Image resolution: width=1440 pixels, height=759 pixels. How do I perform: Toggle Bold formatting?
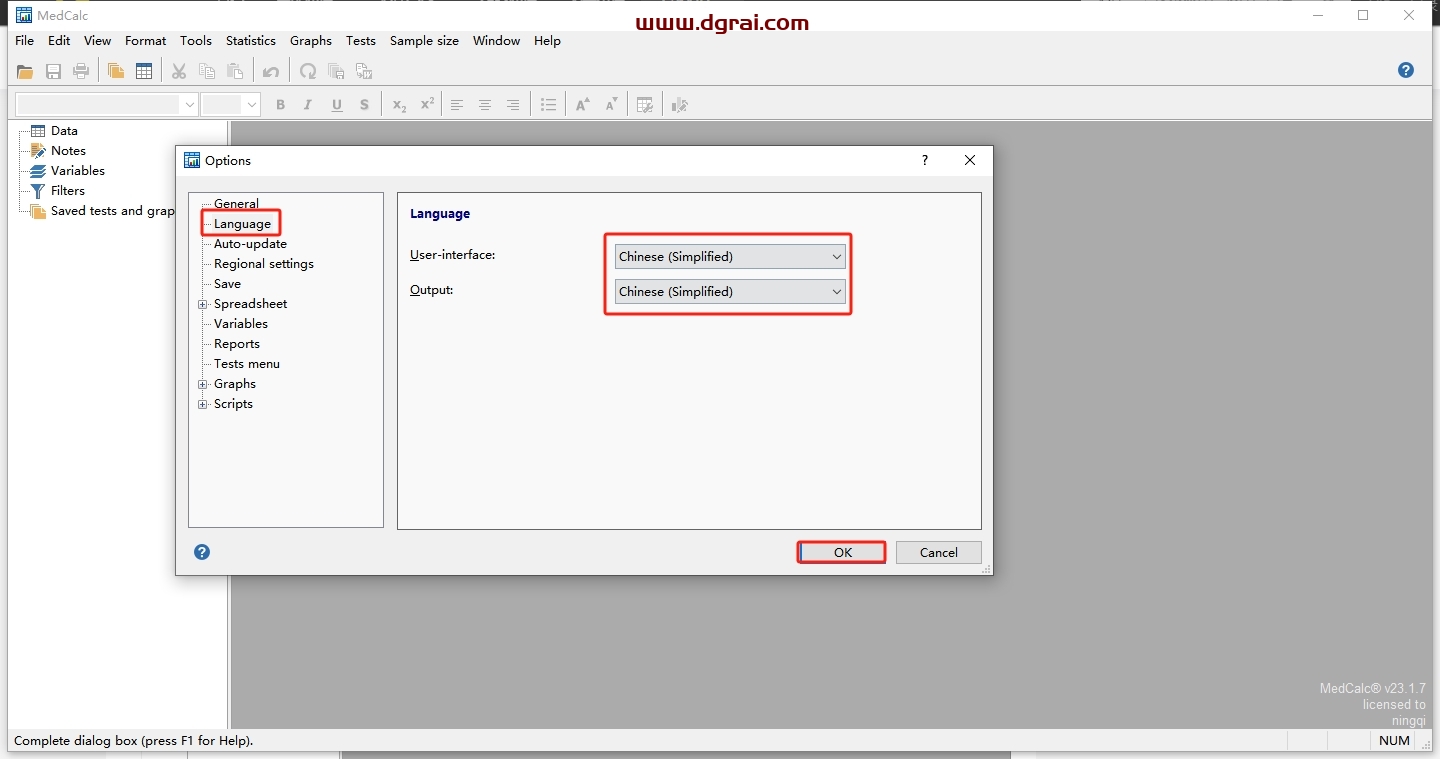click(280, 105)
